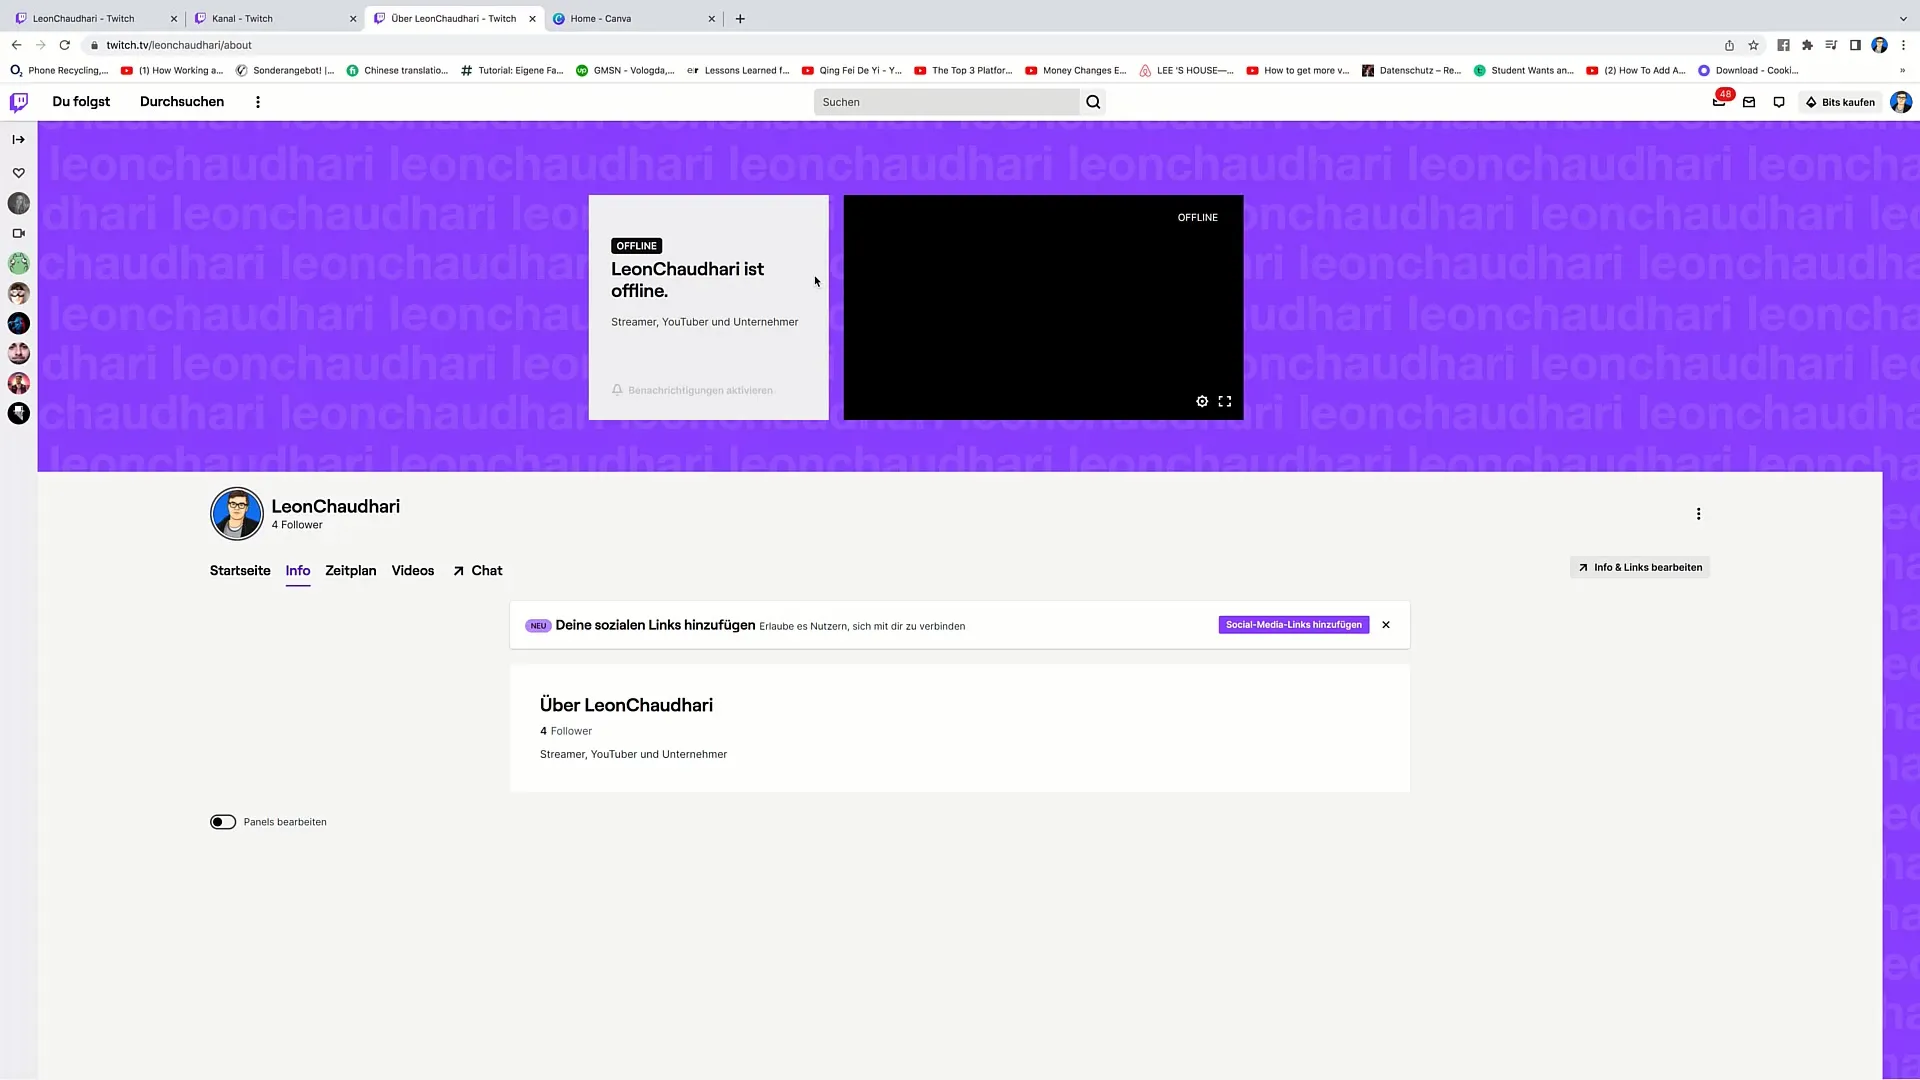Open the last sidebar avatar, black and white
The height and width of the screenshot is (1080, 1920).
pos(18,413)
